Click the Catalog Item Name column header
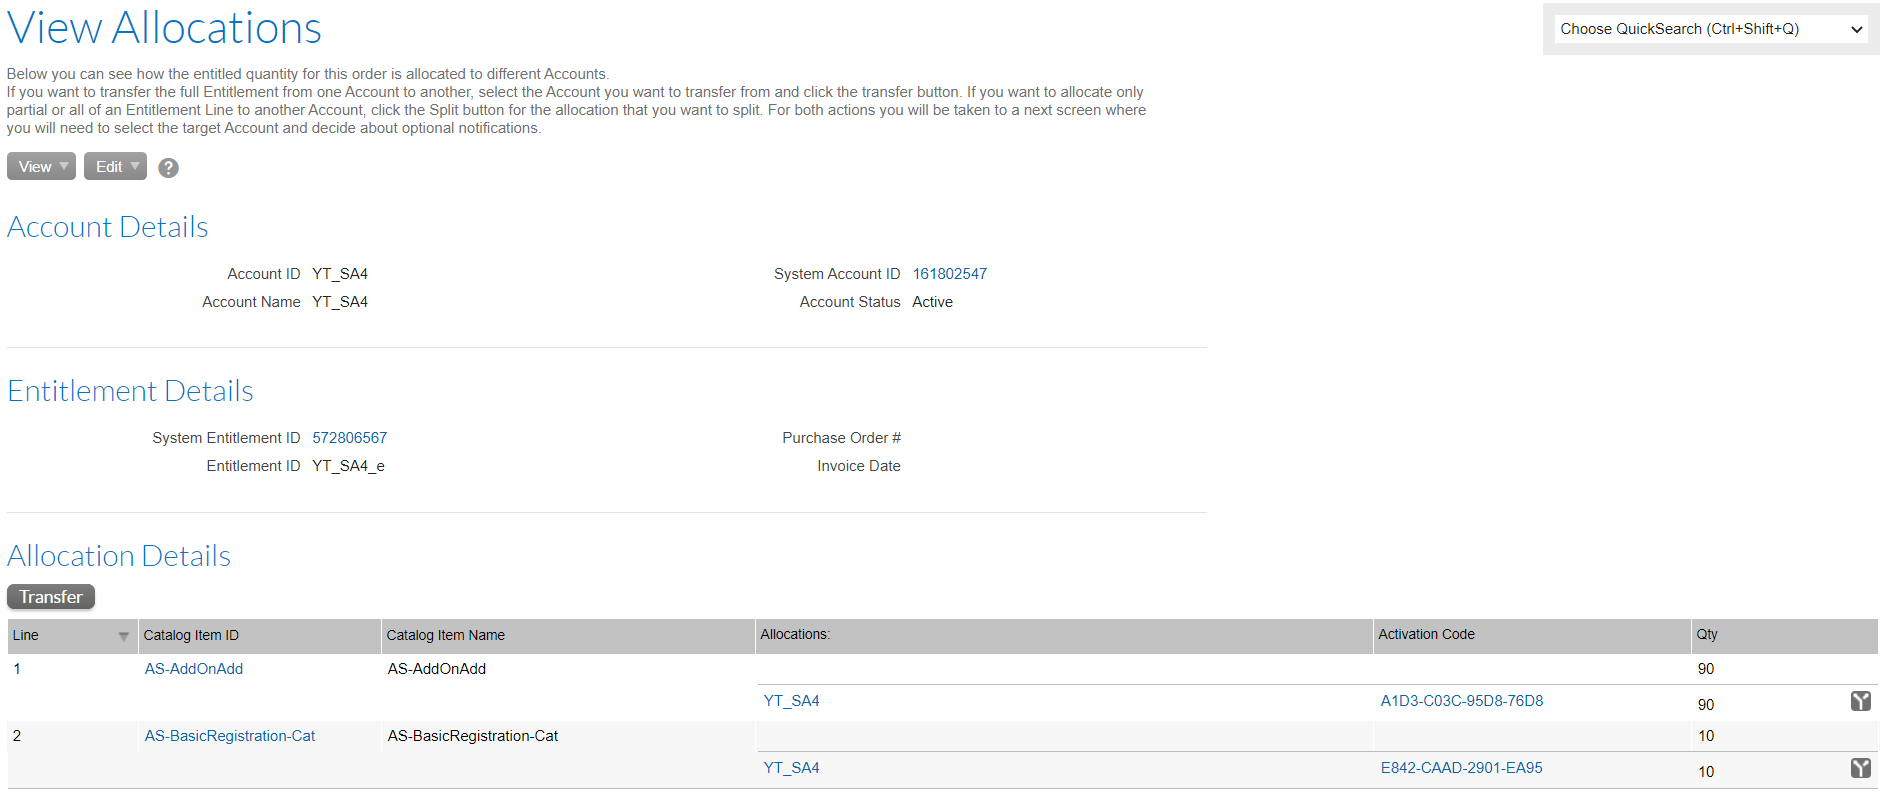This screenshot has height=794, width=1882. point(568,636)
